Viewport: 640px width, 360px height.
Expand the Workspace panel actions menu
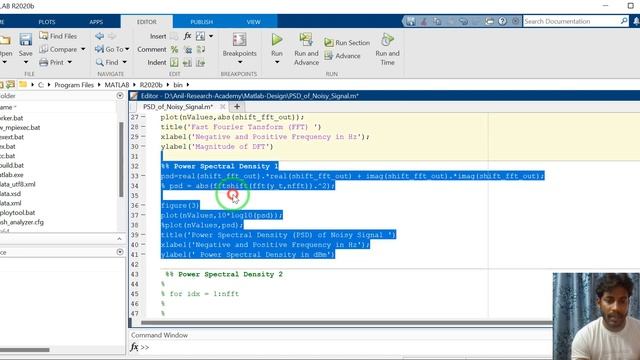[x=120, y=252]
